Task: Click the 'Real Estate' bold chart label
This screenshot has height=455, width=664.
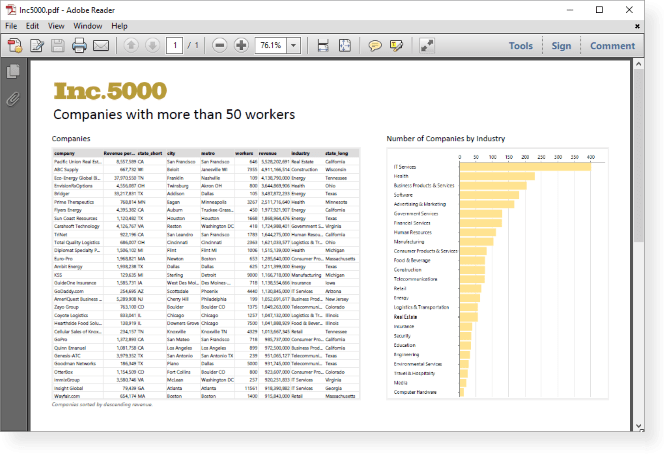Action: [405, 317]
